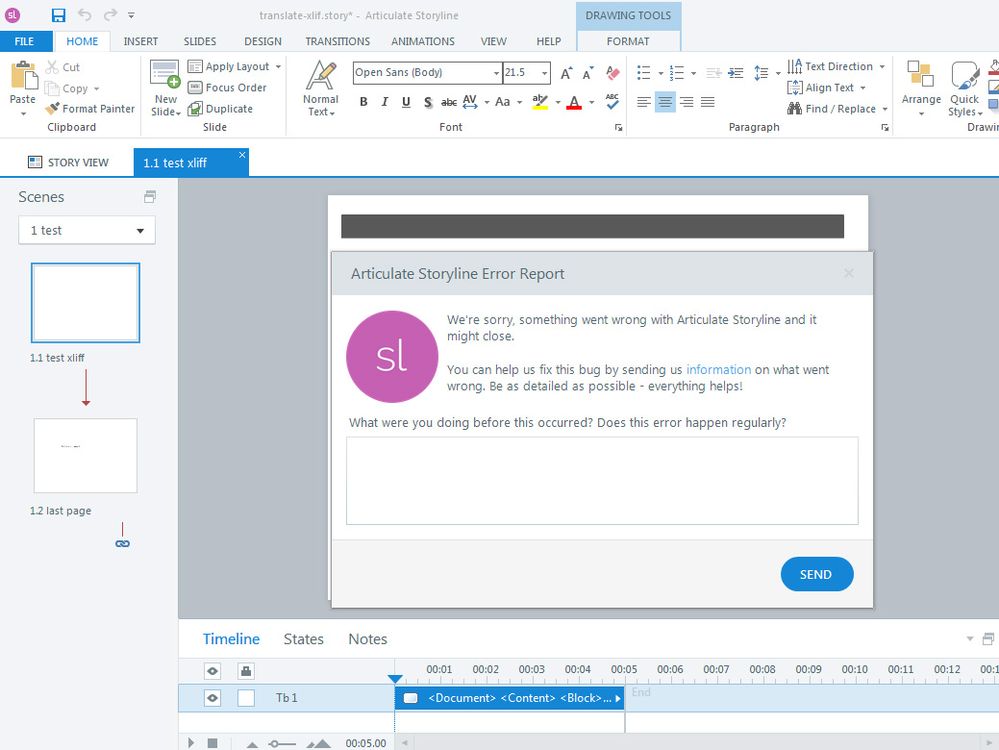Switch to the DESIGN ribbon tab
999x750 pixels.
tap(262, 41)
